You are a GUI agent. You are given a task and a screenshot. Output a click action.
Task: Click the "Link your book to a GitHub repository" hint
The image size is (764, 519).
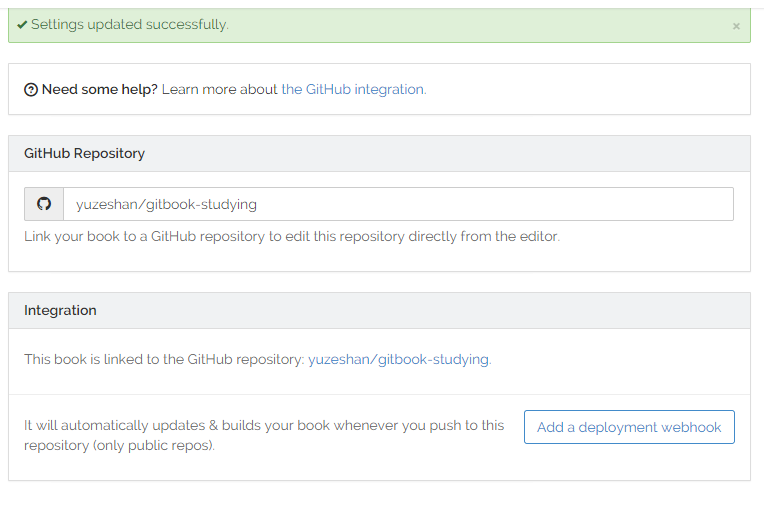point(150,237)
